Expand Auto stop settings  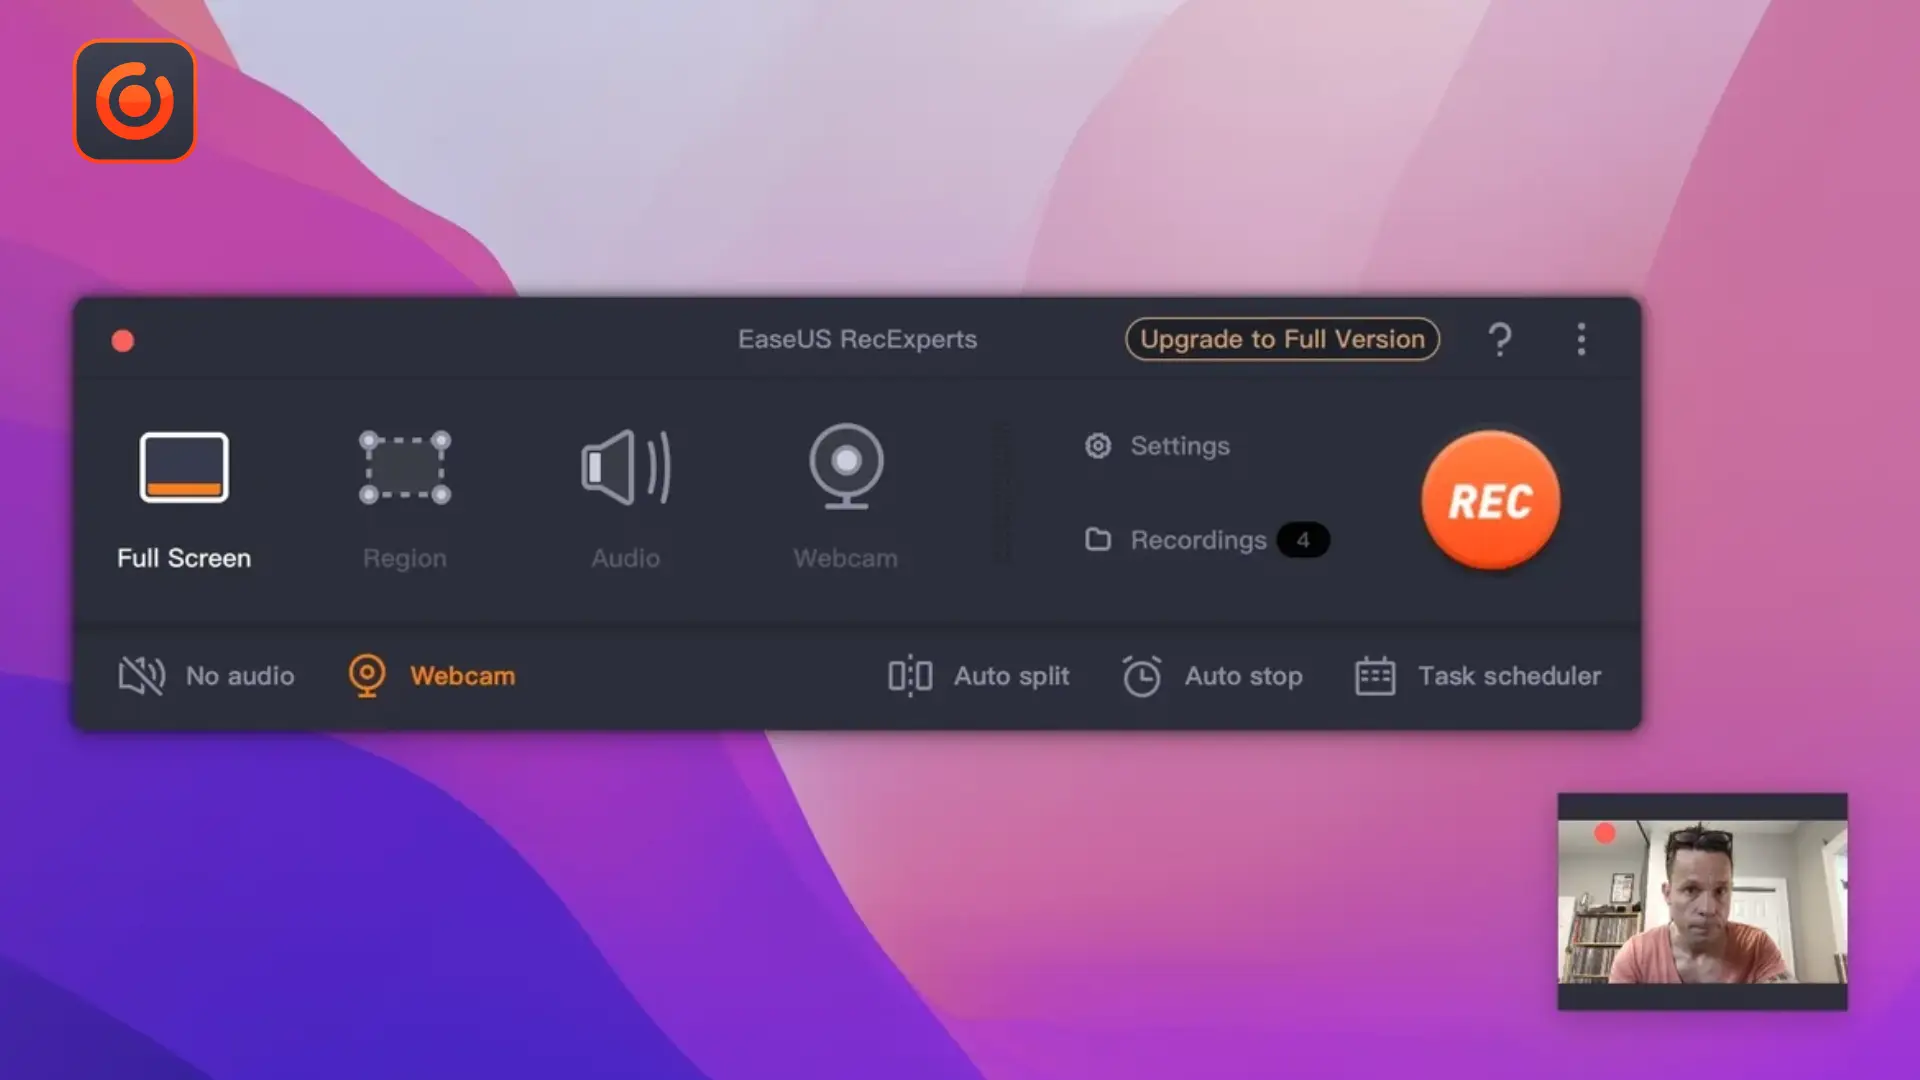coord(1211,675)
